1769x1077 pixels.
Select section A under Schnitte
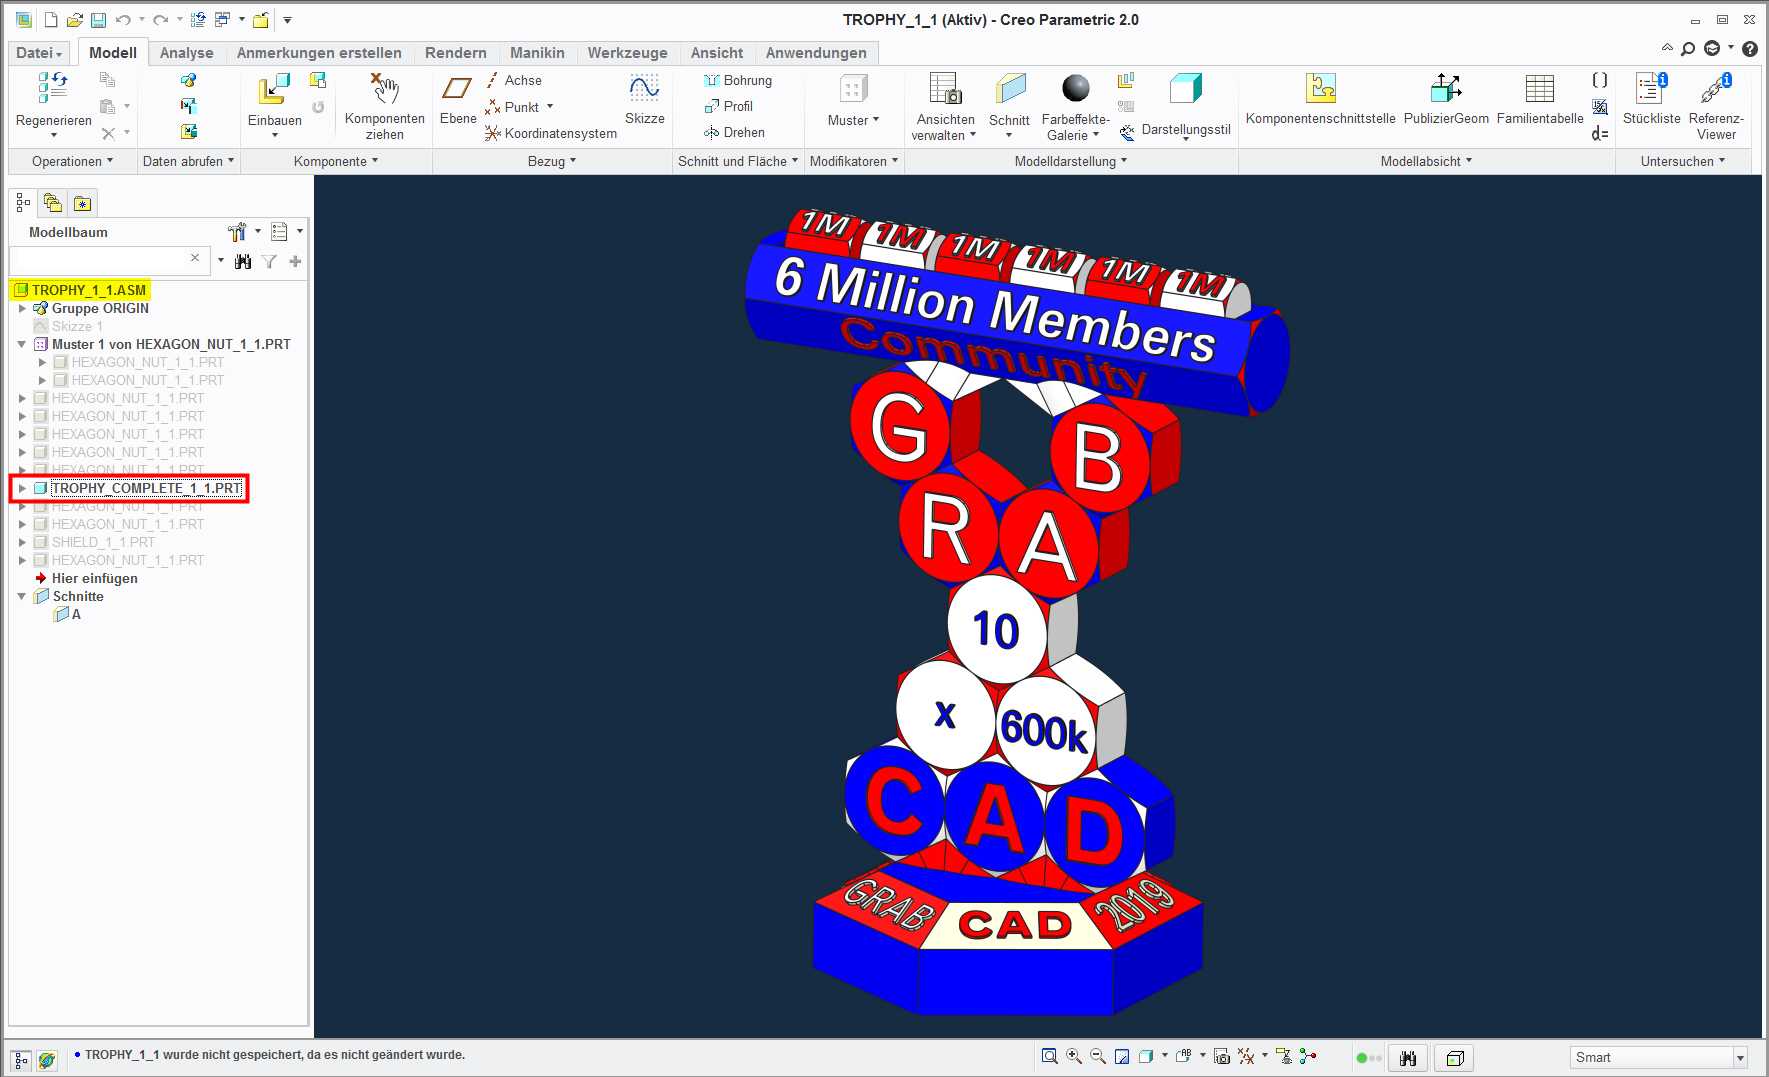coord(67,614)
